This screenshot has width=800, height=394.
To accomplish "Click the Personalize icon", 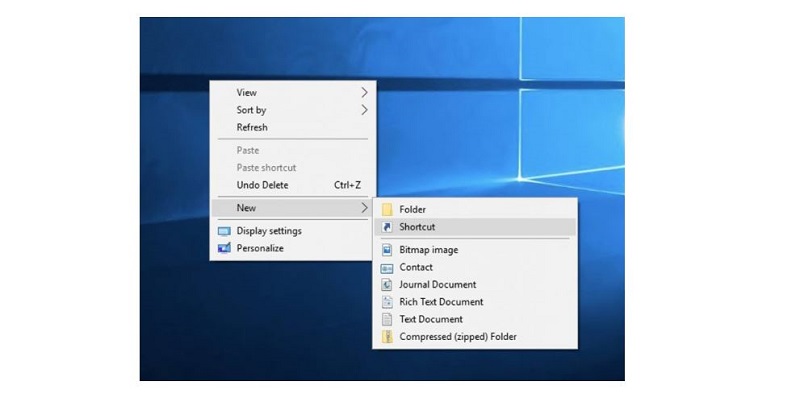I will [224, 249].
